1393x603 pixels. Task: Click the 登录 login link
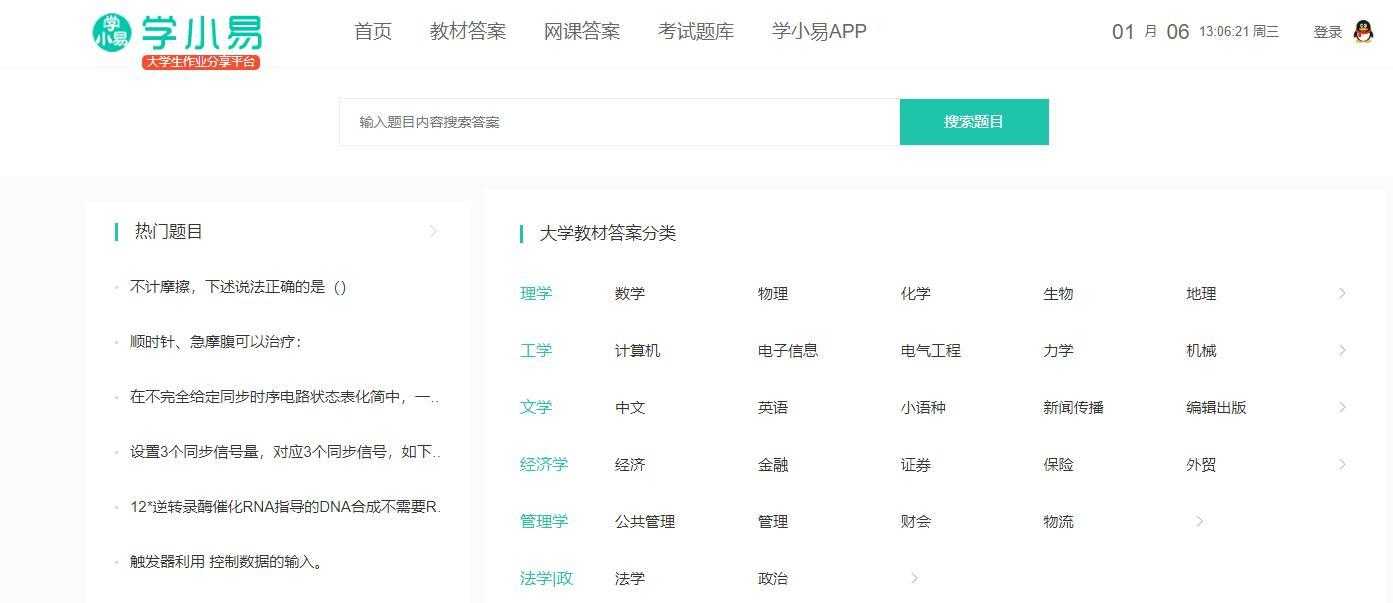click(x=1327, y=31)
